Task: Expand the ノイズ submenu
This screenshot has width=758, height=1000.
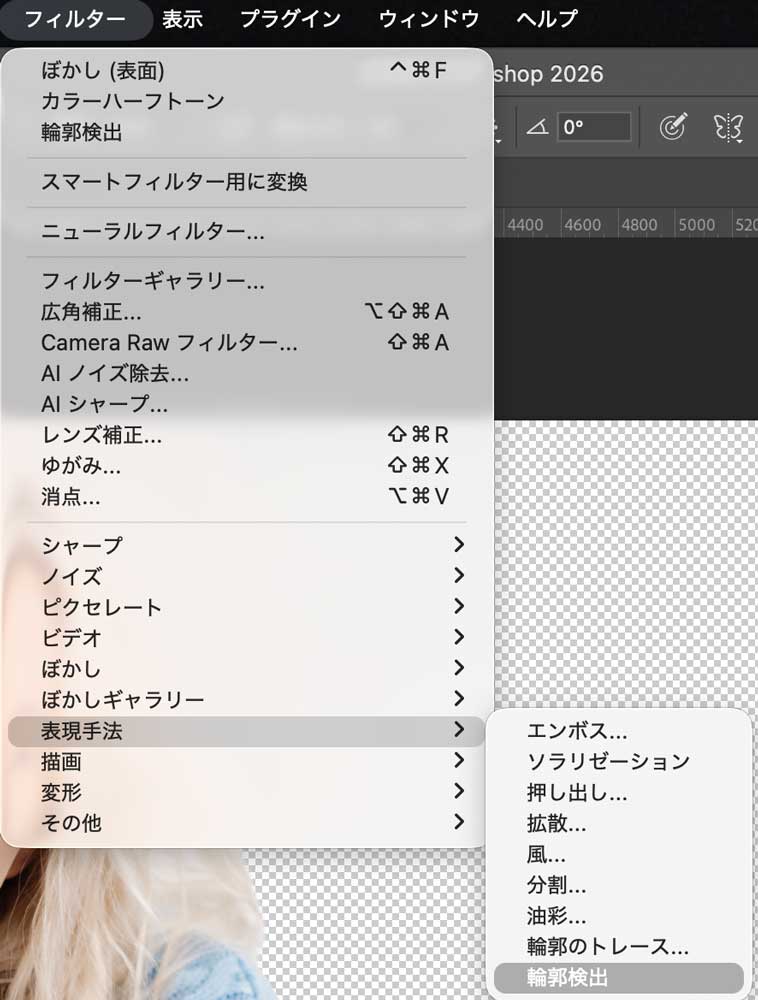Action: pos(247,577)
